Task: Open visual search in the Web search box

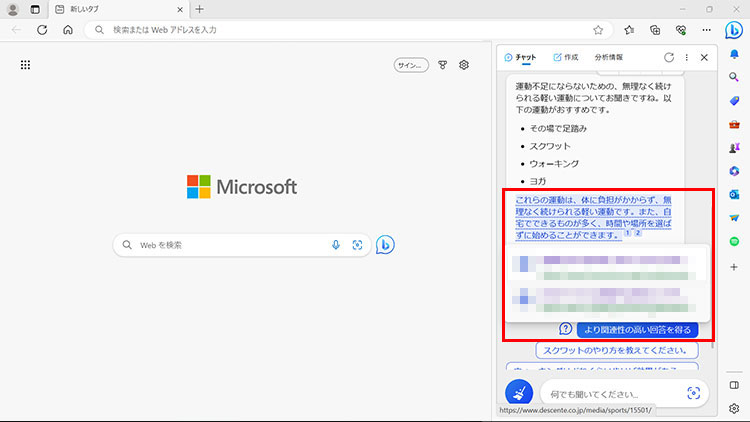Action: point(357,245)
